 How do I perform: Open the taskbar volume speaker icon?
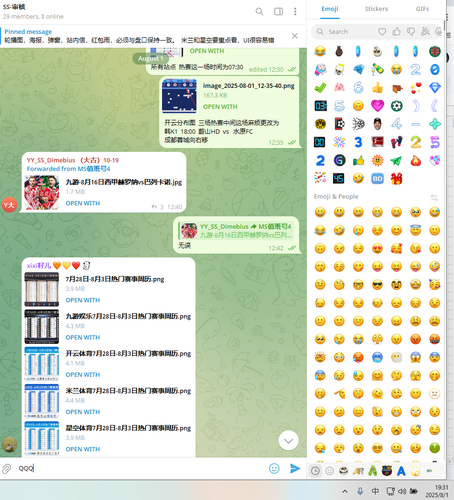pos(402,491)
